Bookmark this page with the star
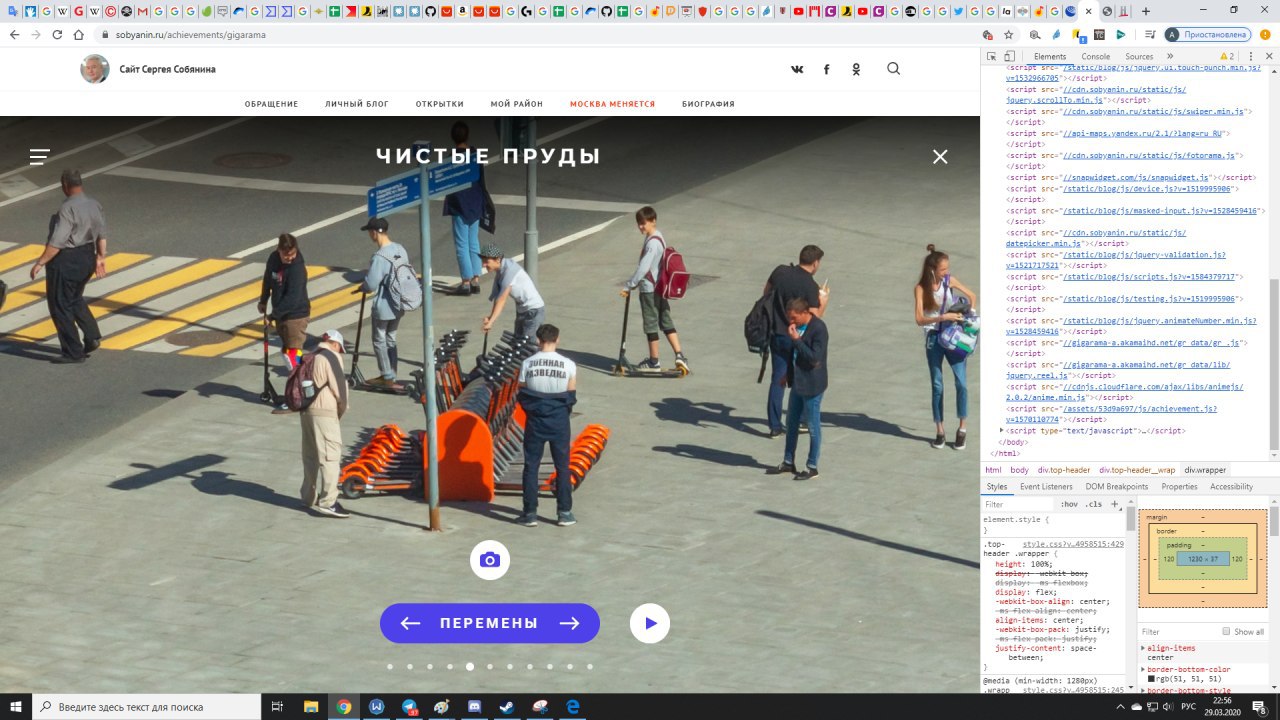1280x720 pixels. point(1009,34)
